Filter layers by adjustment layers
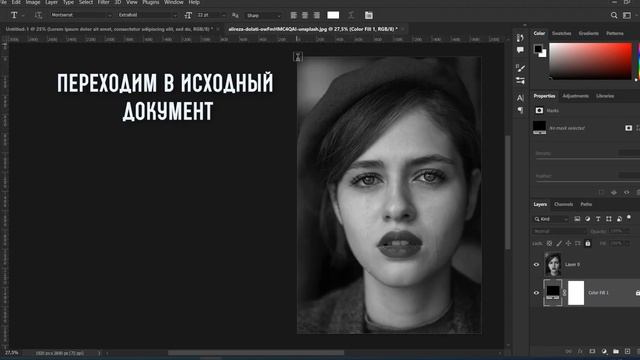Viewport: 640px width, 360px height. 587,219
